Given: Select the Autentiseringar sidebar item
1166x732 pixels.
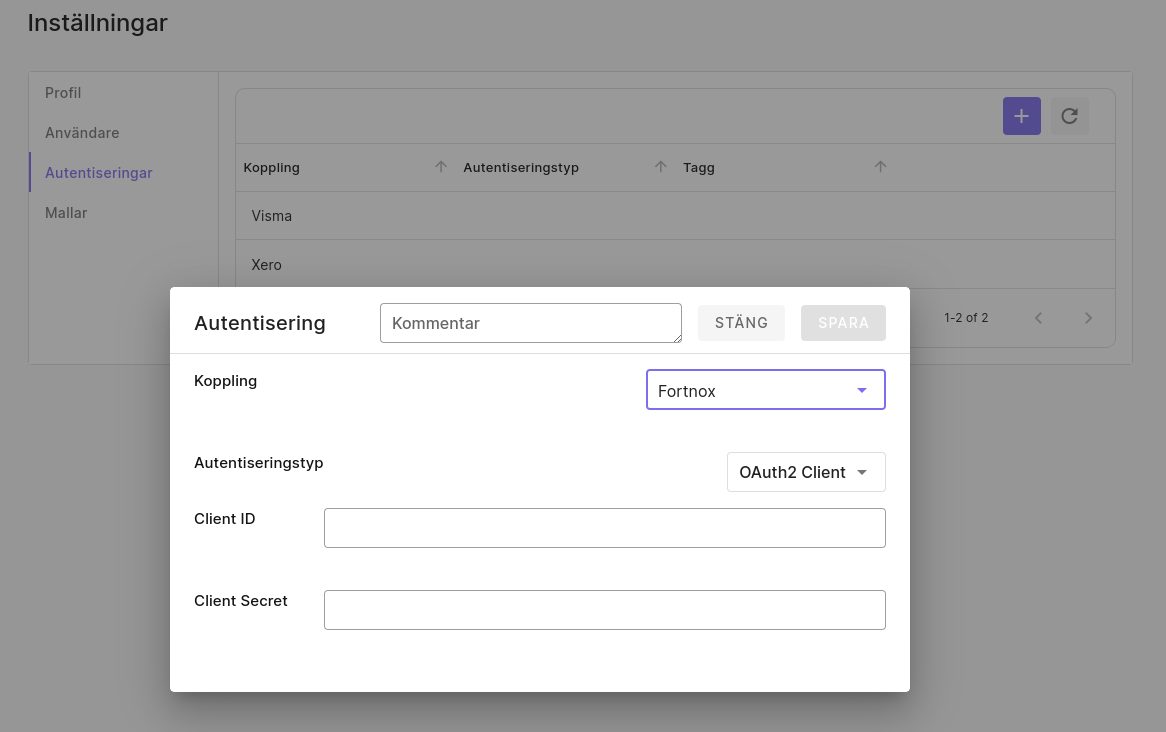Looking at the screenshot, I should pyautogui.click(x=99, y=173).
